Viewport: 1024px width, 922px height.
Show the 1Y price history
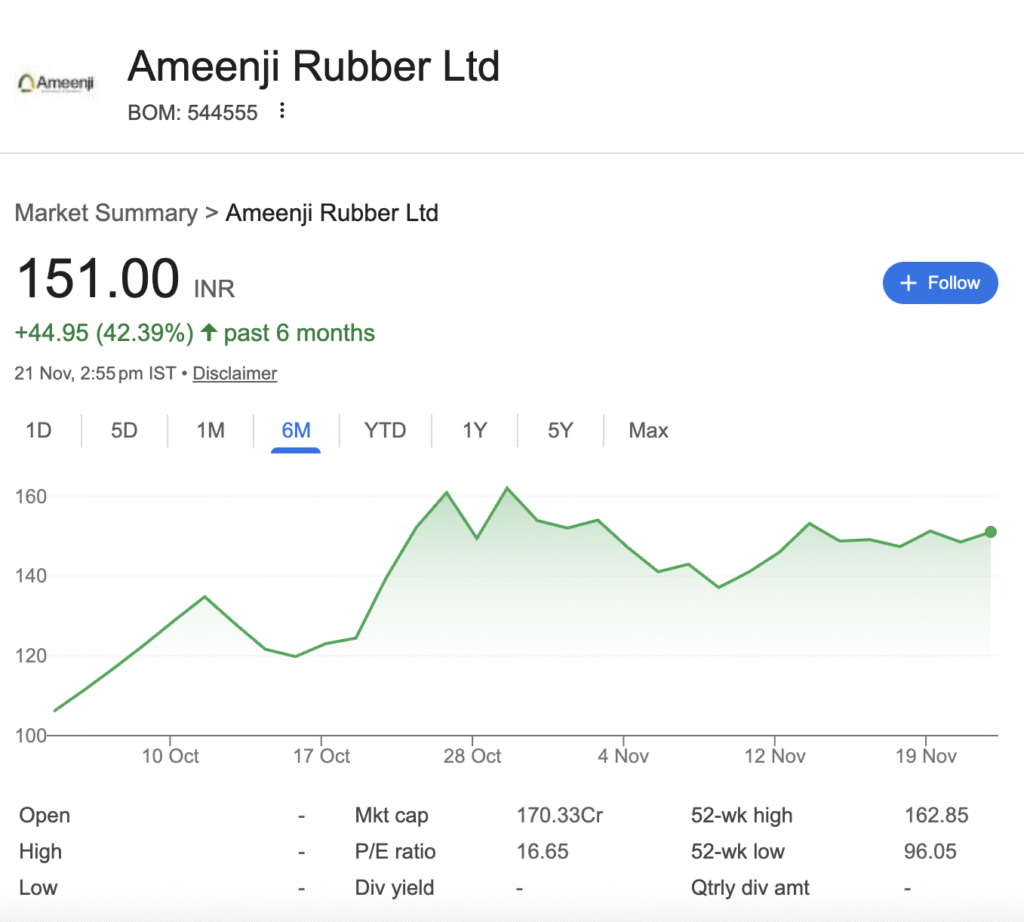tap(474, 431)
